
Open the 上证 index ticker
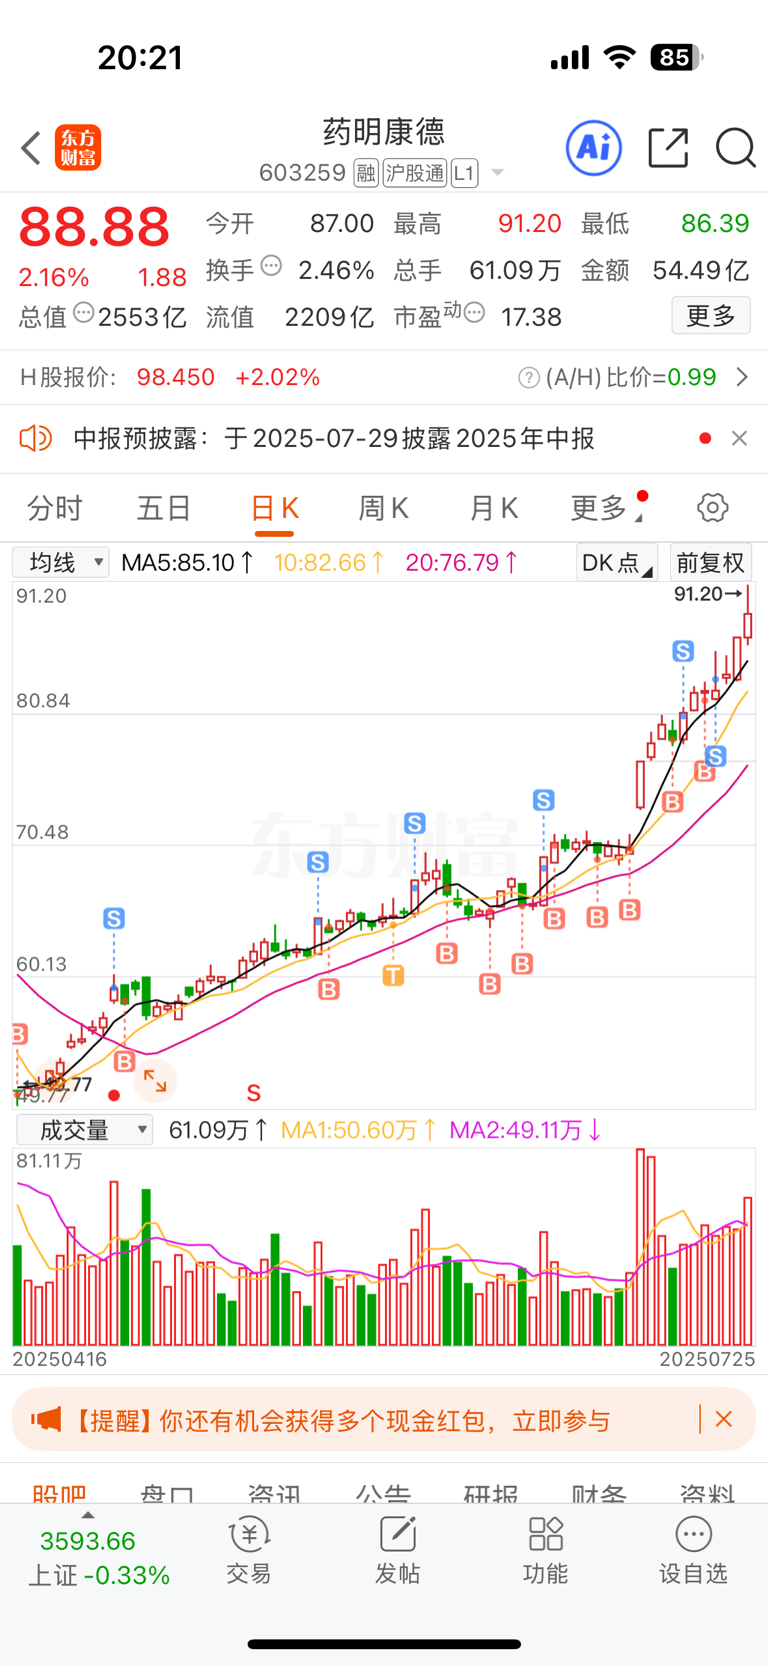[98, 1557]
